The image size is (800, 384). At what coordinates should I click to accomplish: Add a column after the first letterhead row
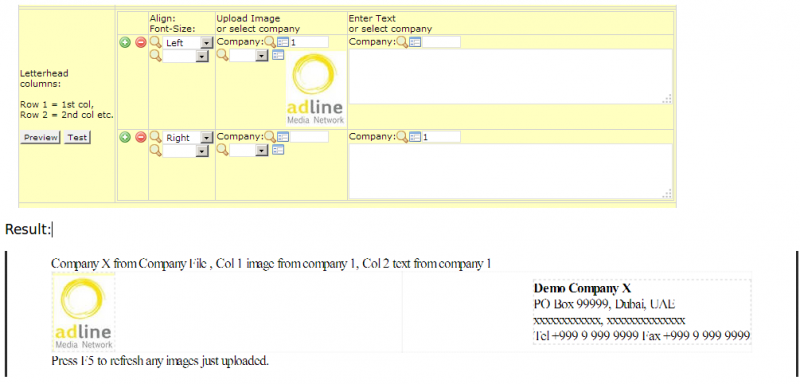coord(125,43)
